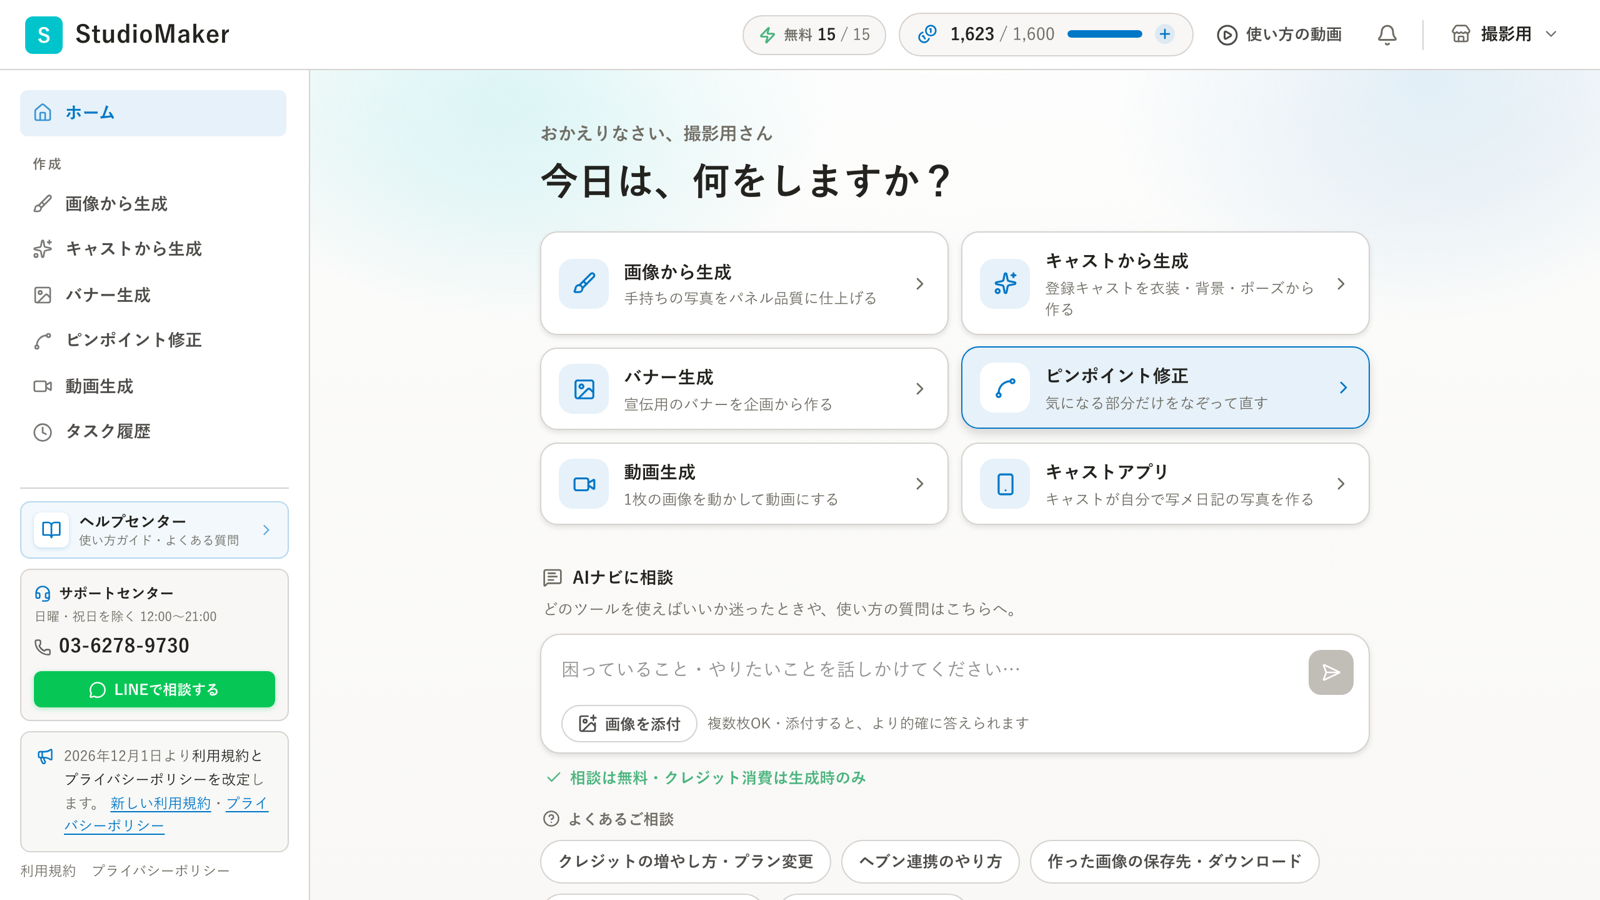1600x900 pixels.
Task: Open 画像から生成 in the sidebar
Action: coord(153,204)
